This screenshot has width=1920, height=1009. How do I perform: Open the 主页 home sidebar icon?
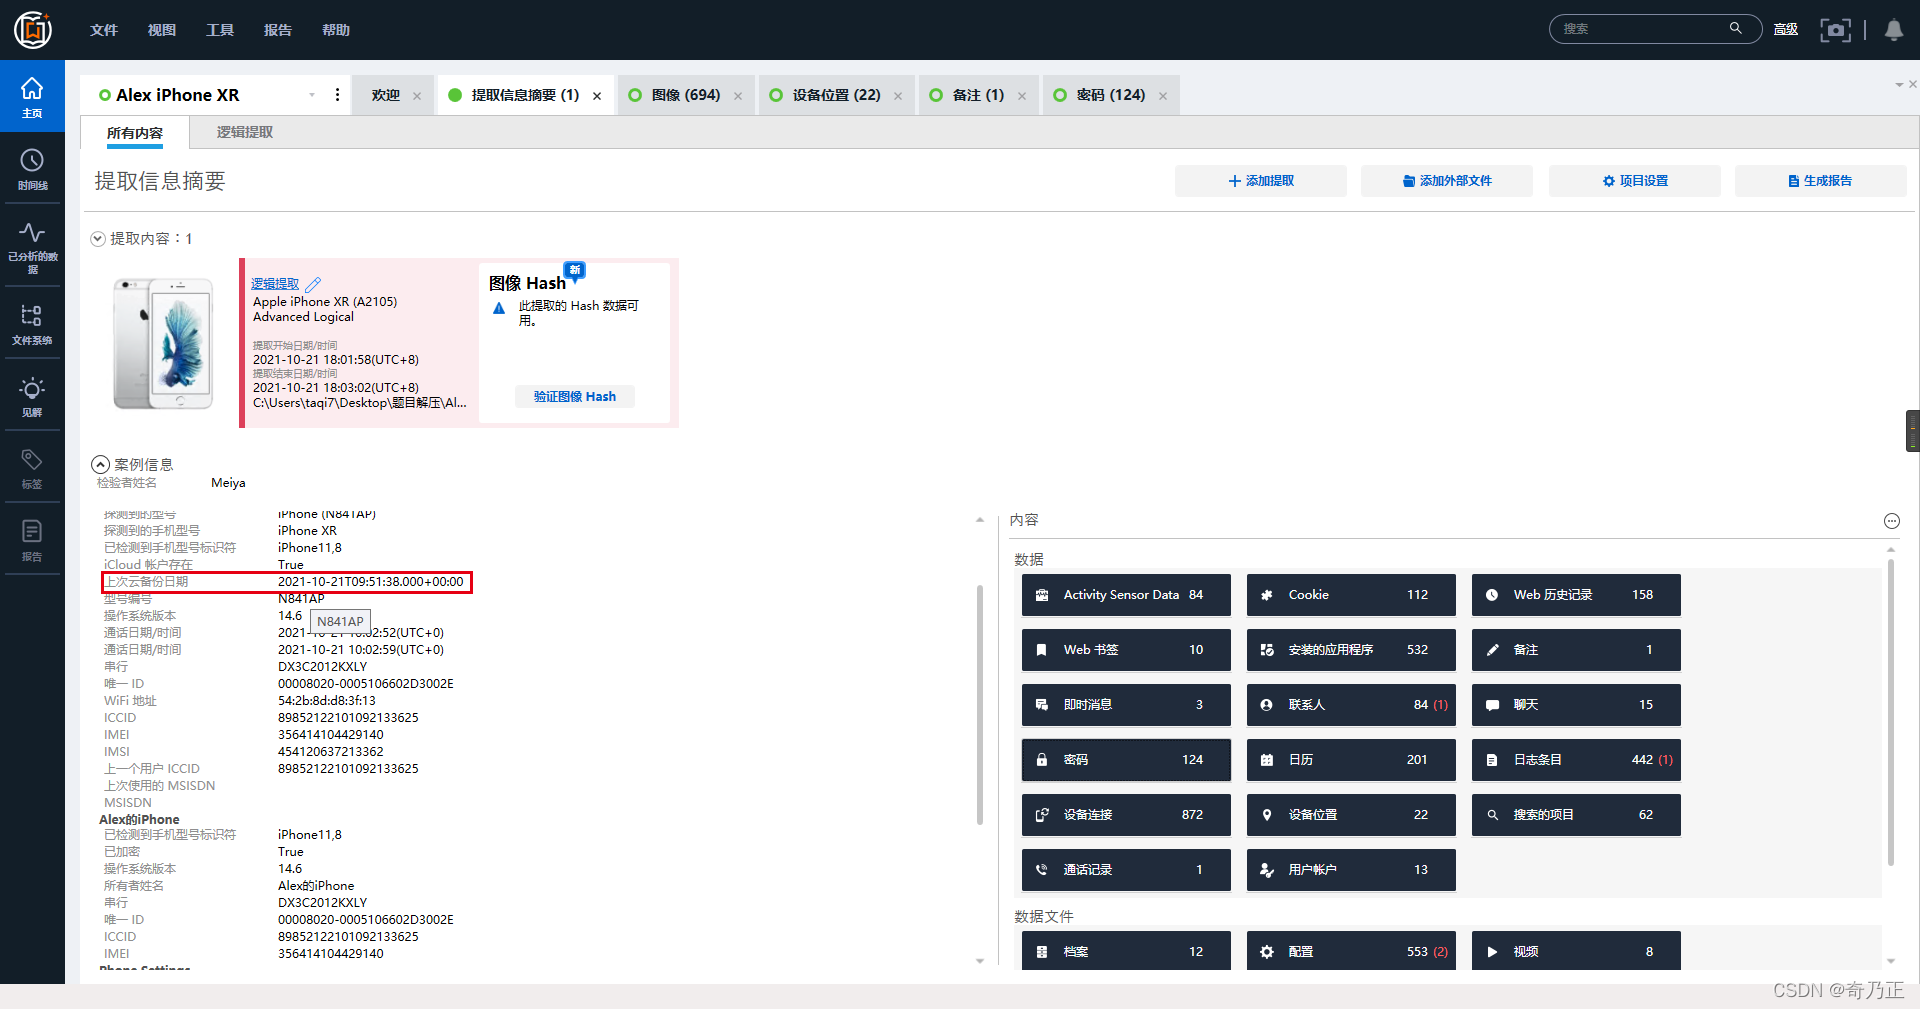32,97
